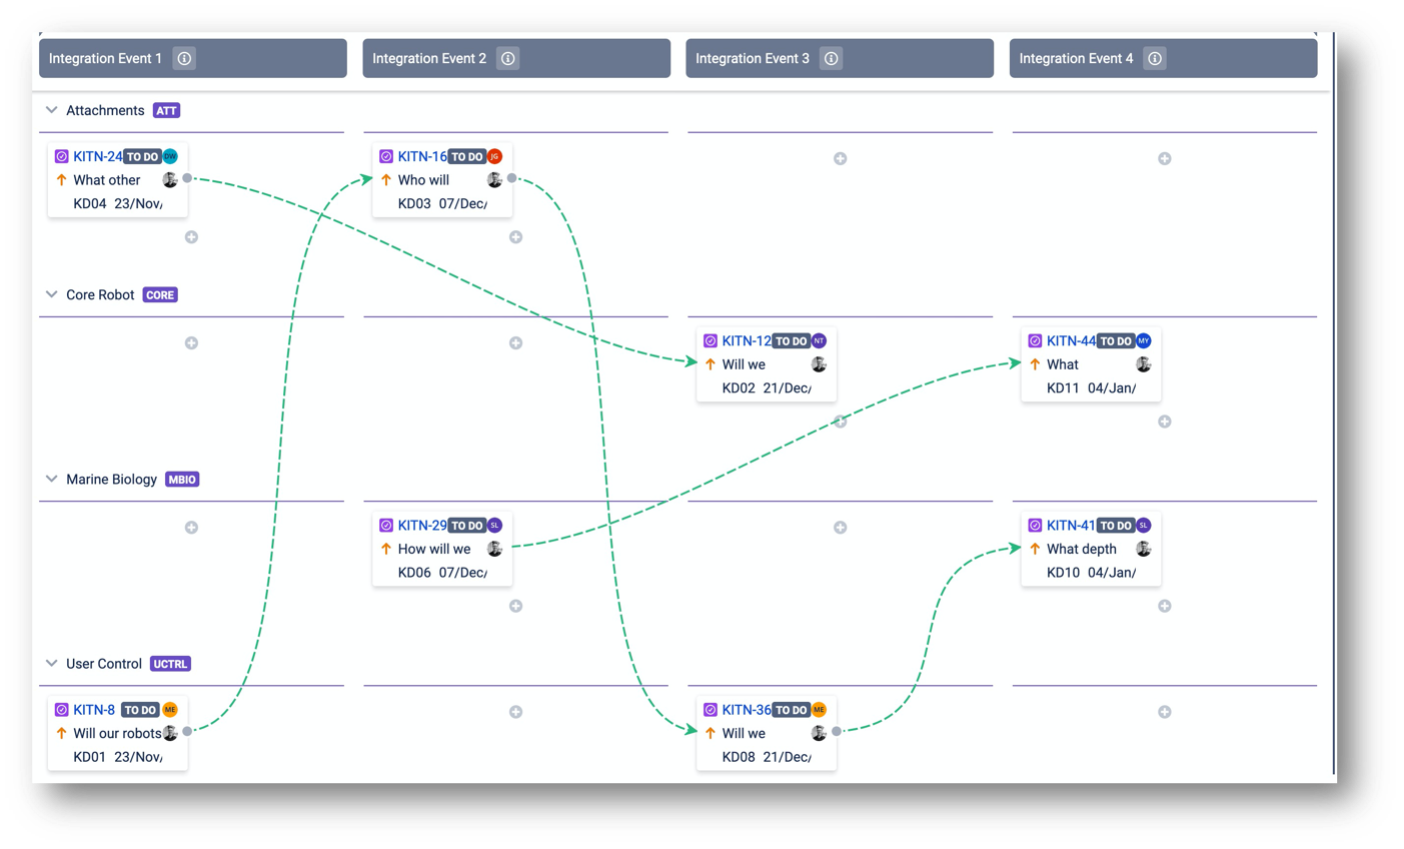This screenshot has height=849, width=1404.
Task: Select the priority arrow icon on KITN-41
Action: [1034, 548]
